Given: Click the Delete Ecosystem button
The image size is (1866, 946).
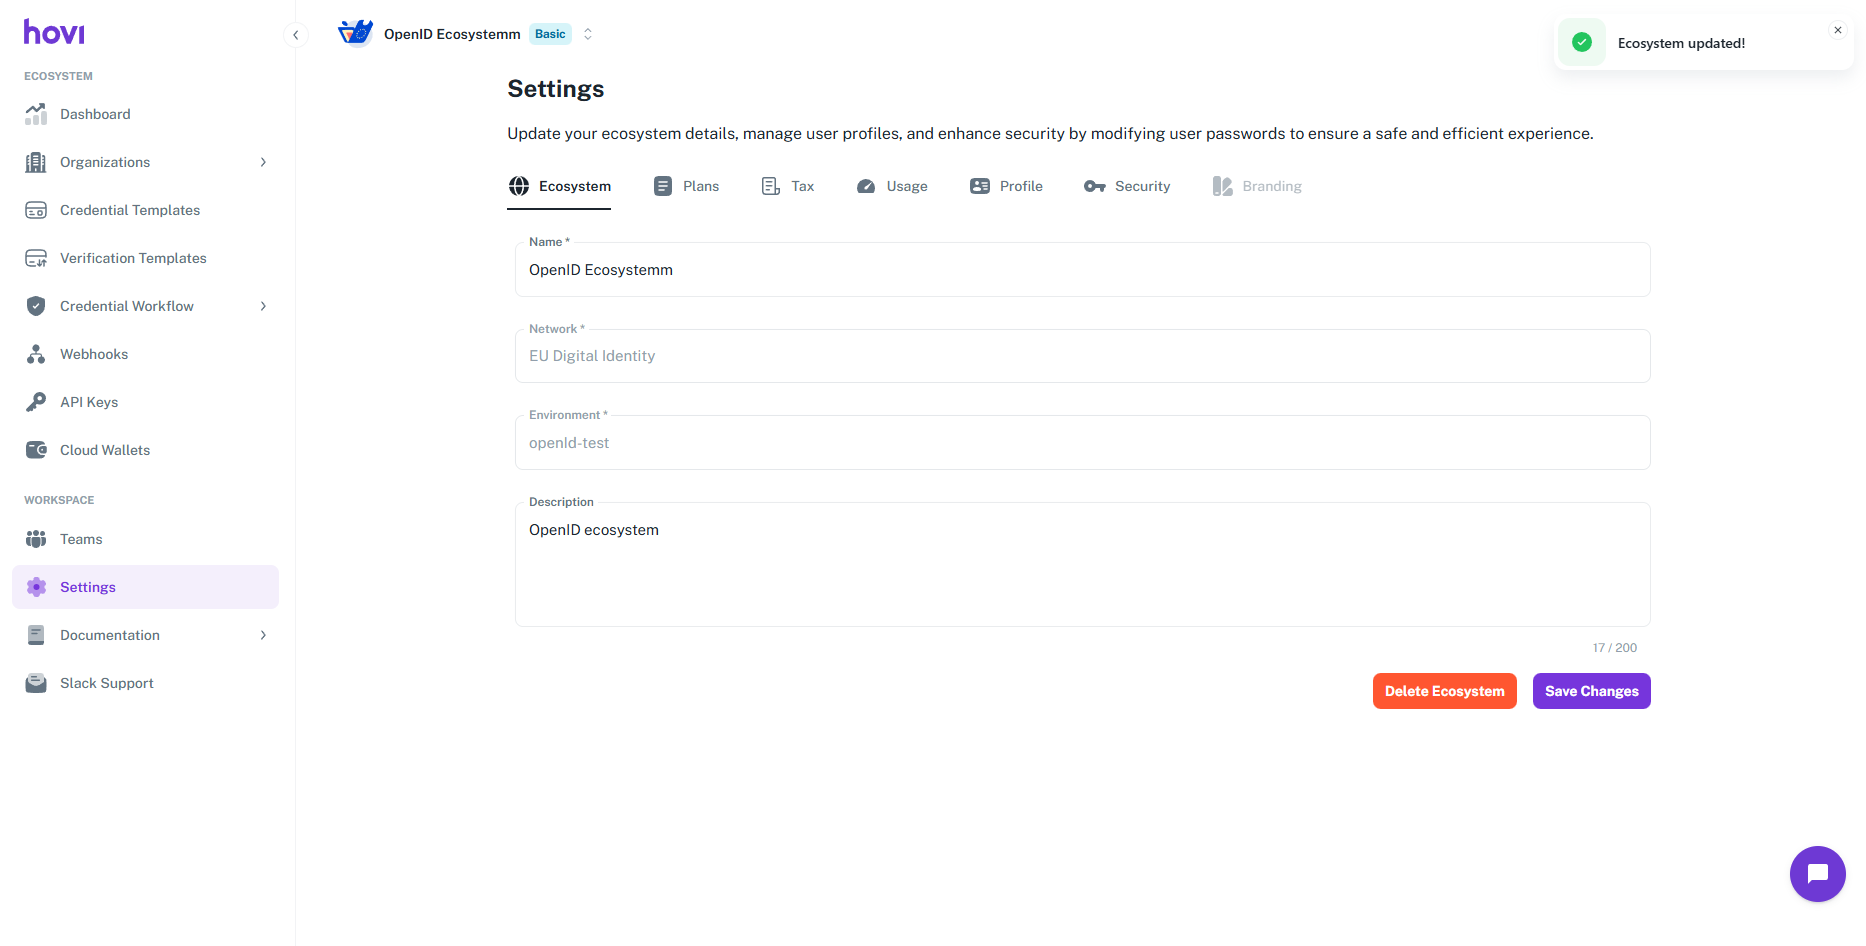Looking at the screenshot, I should 1444,691.
